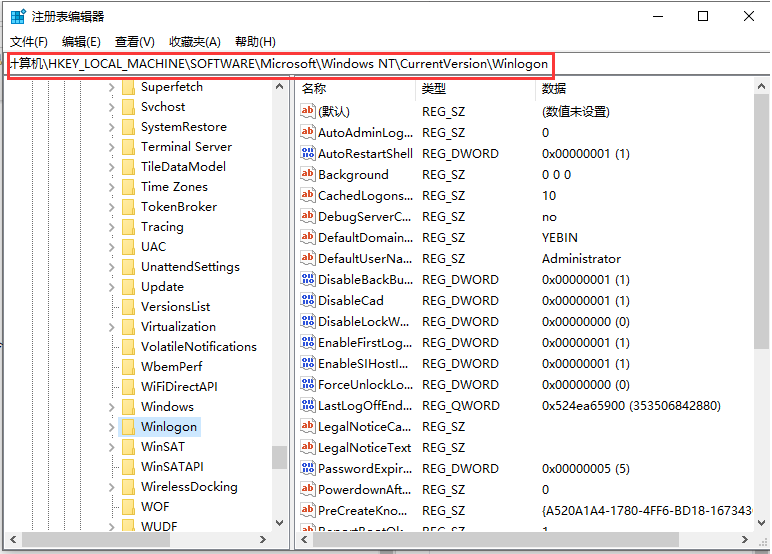
Task: Click the WinSAT folder icon
Action: pyautogui.click(x=128, y=447)
